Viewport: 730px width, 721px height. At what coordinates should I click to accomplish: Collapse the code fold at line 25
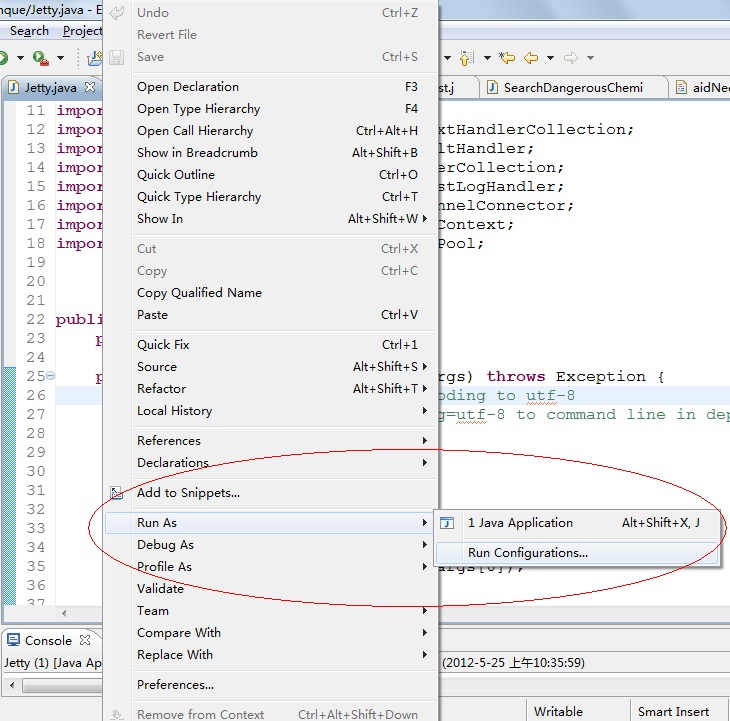pyautogui.click(x=51, y=377)
